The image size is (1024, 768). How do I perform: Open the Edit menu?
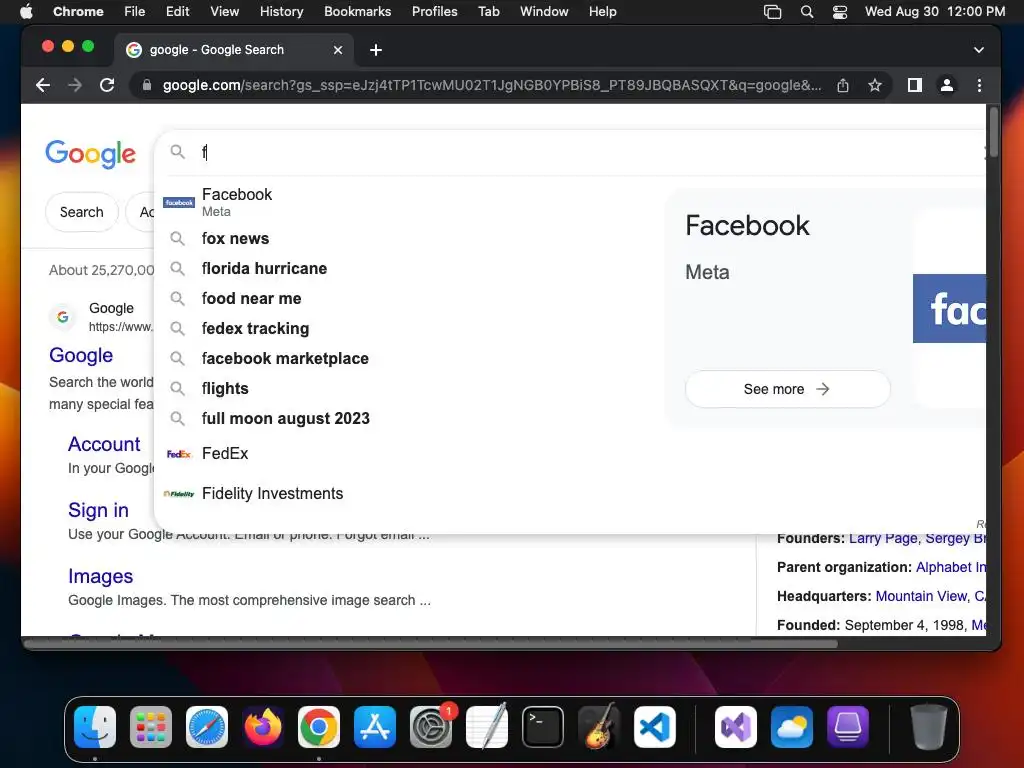pyautogui.click(x=177, y=12)
